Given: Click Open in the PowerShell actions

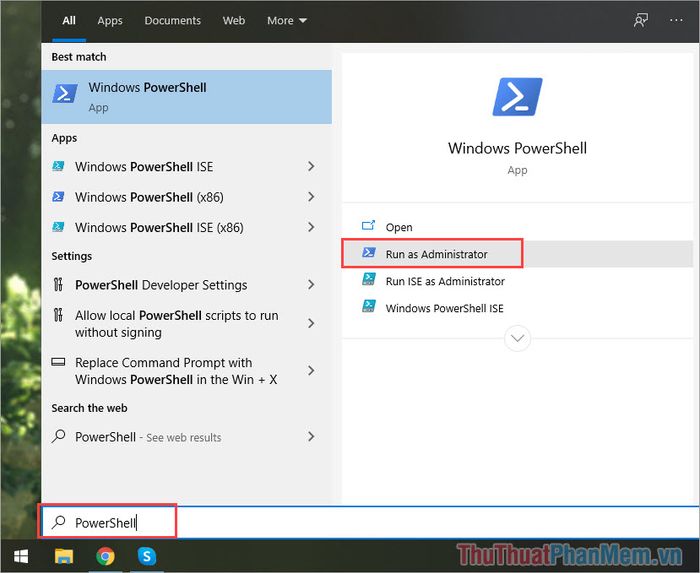Looking at the screenshot, I should [399, 227].
